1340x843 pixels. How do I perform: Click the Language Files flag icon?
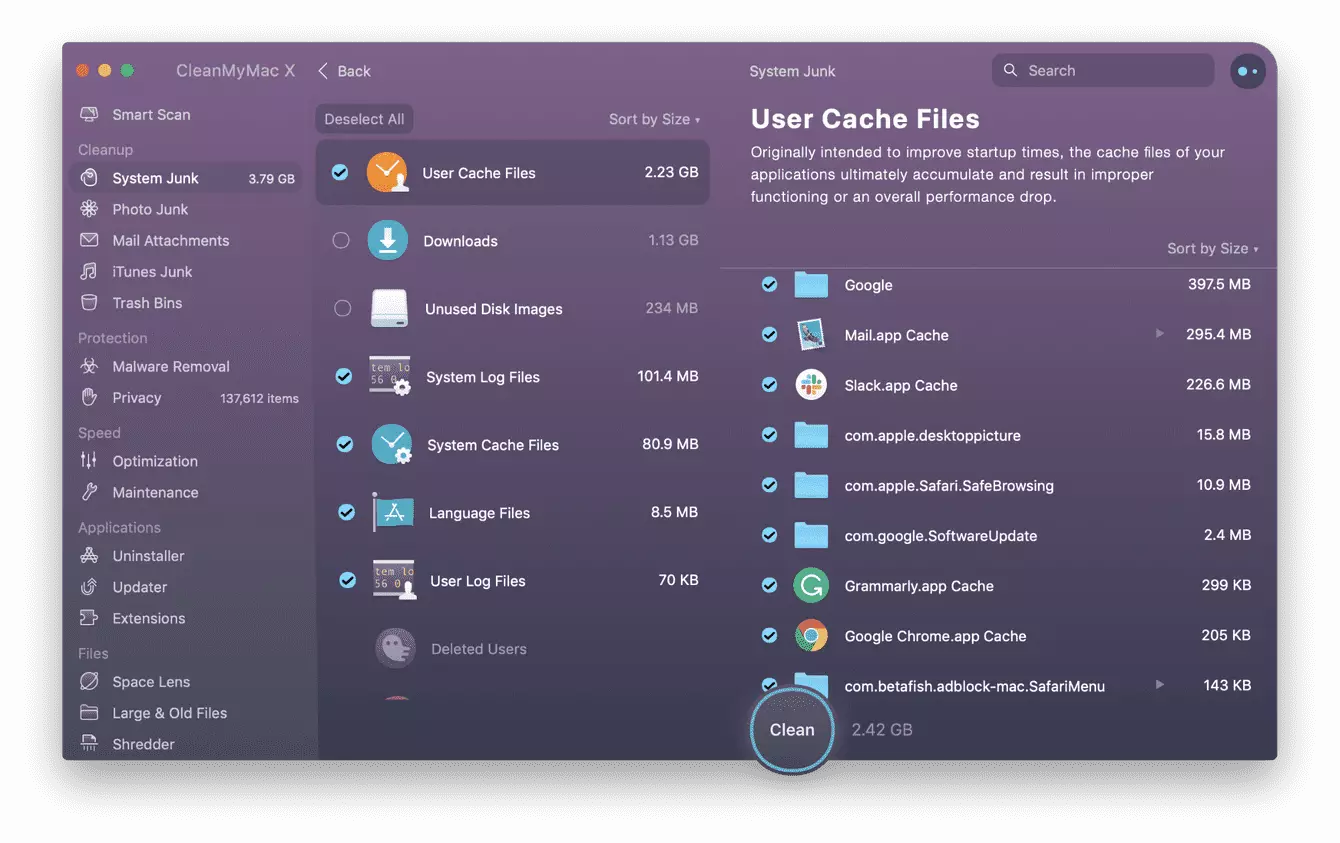click(x=393, y=512)
